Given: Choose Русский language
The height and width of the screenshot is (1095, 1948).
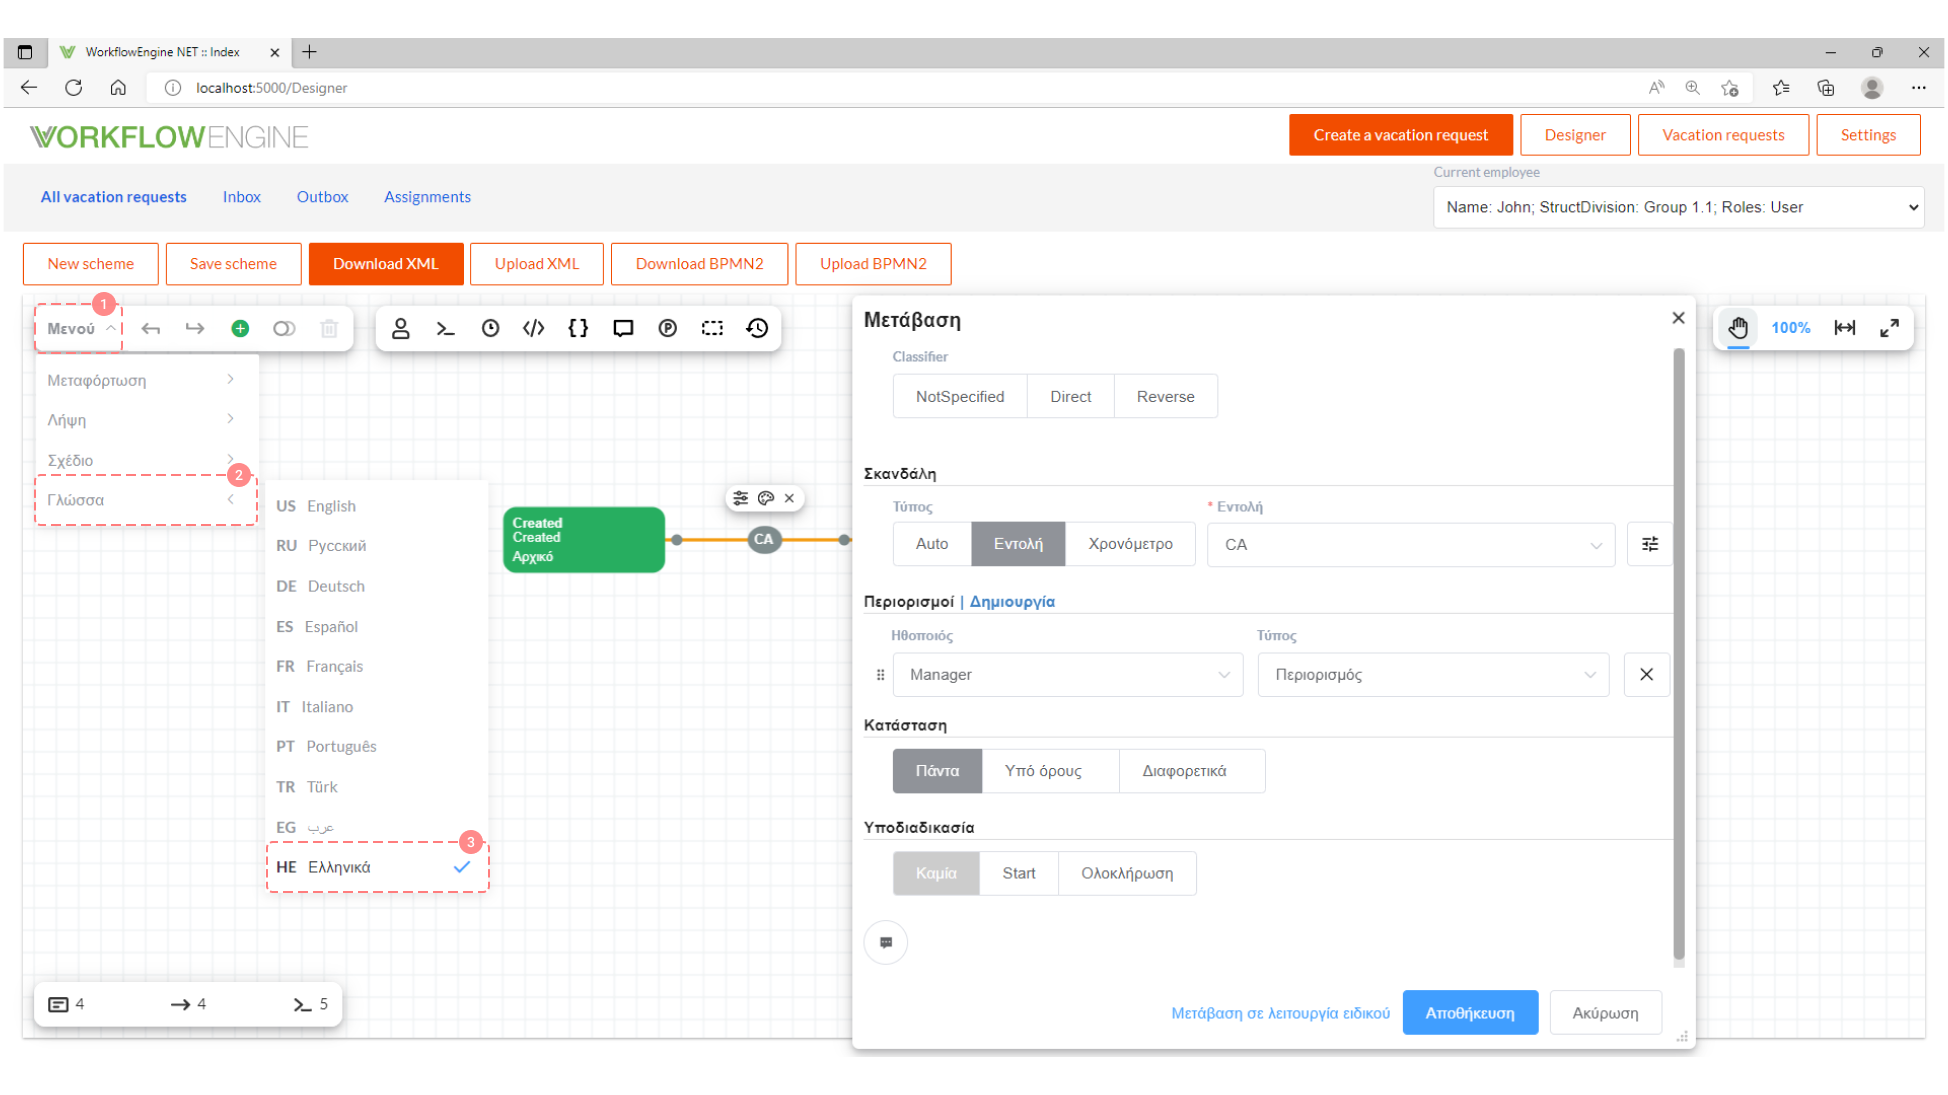Looking at the screenshot, I should [x=376, y=546].
